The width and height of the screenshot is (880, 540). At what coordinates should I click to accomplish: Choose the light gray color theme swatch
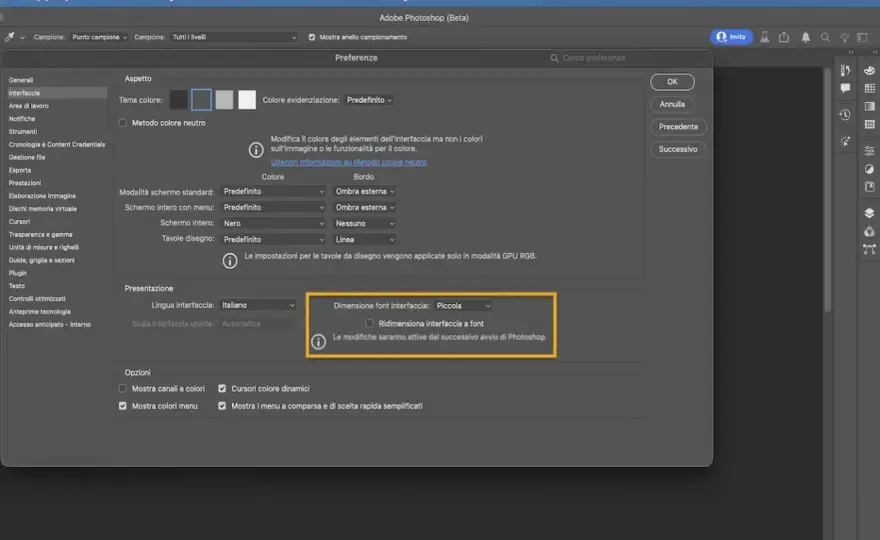click(x=224, y=100)
